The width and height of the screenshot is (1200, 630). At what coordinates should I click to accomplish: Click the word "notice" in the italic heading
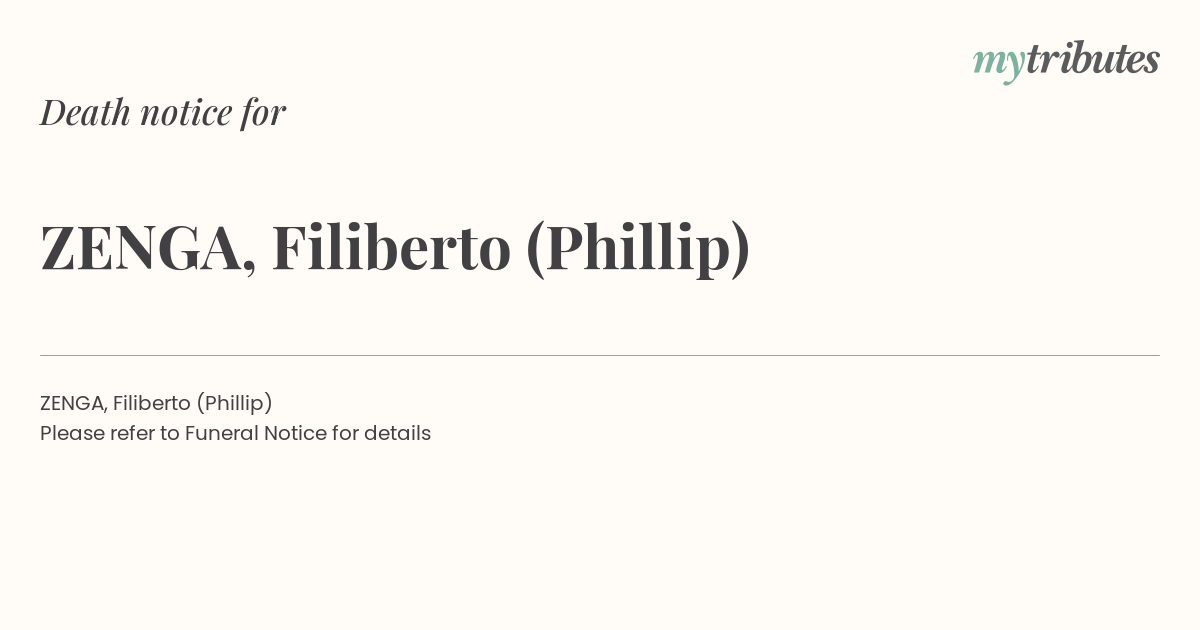click(186, 113)
